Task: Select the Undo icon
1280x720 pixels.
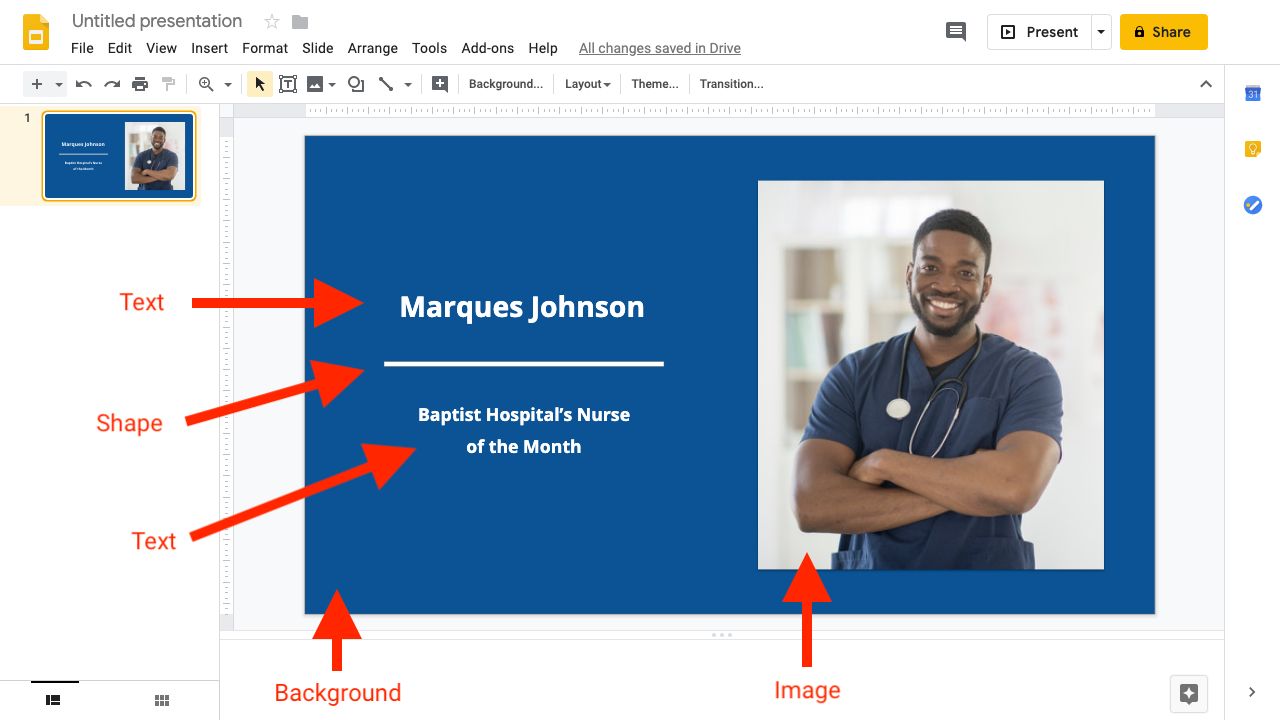Action: [x=83, y=84]
